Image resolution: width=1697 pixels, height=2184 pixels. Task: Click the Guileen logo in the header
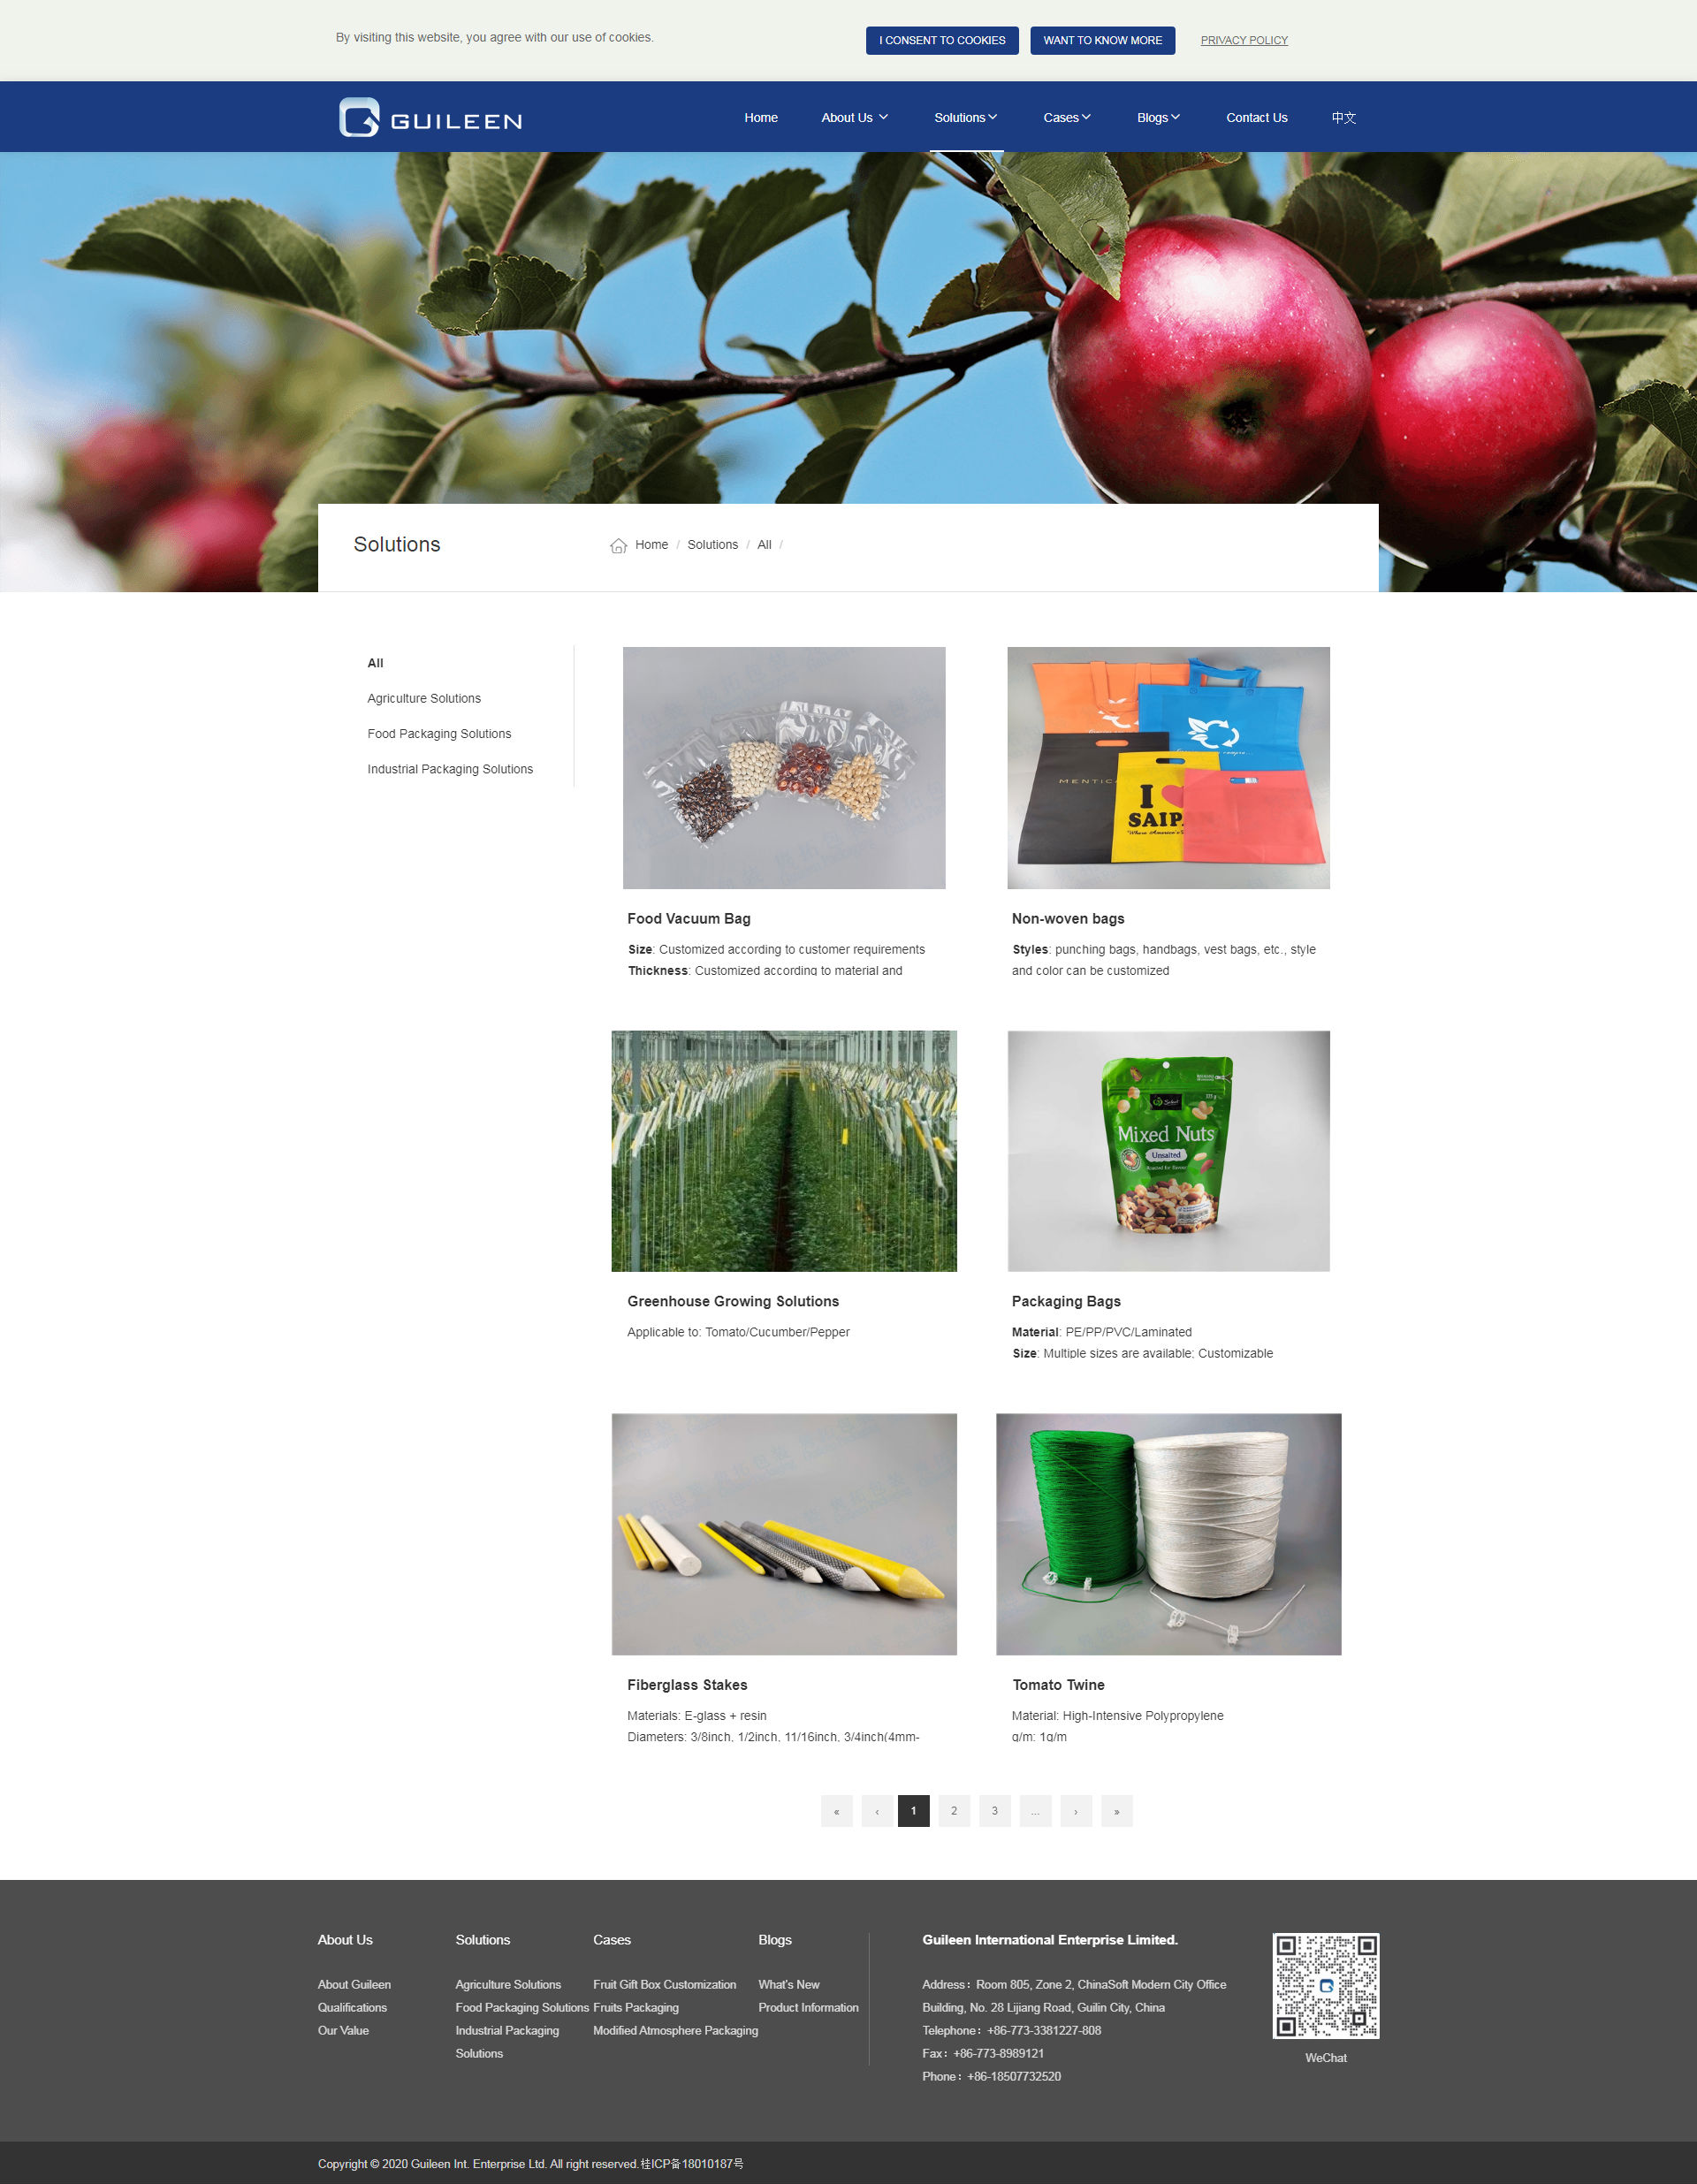[x=430, y=117]
